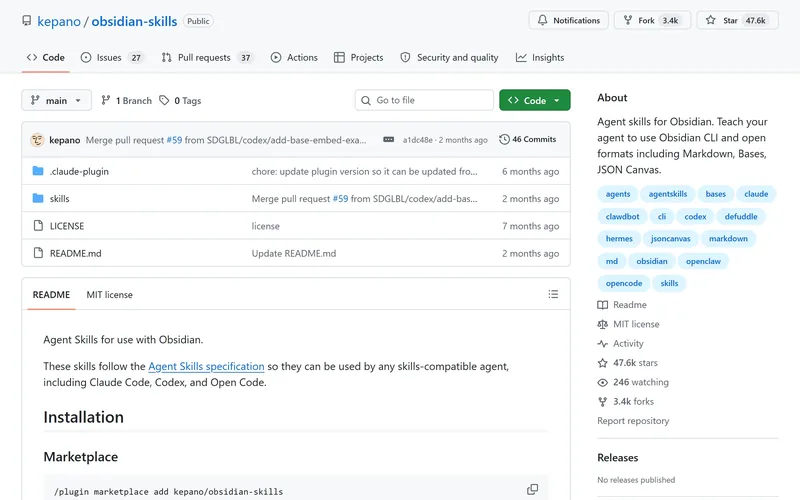Select the agentskills topic tag

click(x=668, y=194)
